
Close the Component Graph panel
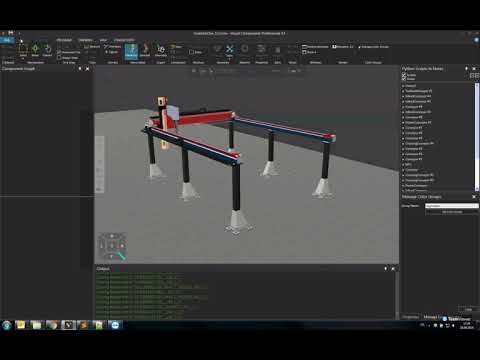tap(87, 69)
